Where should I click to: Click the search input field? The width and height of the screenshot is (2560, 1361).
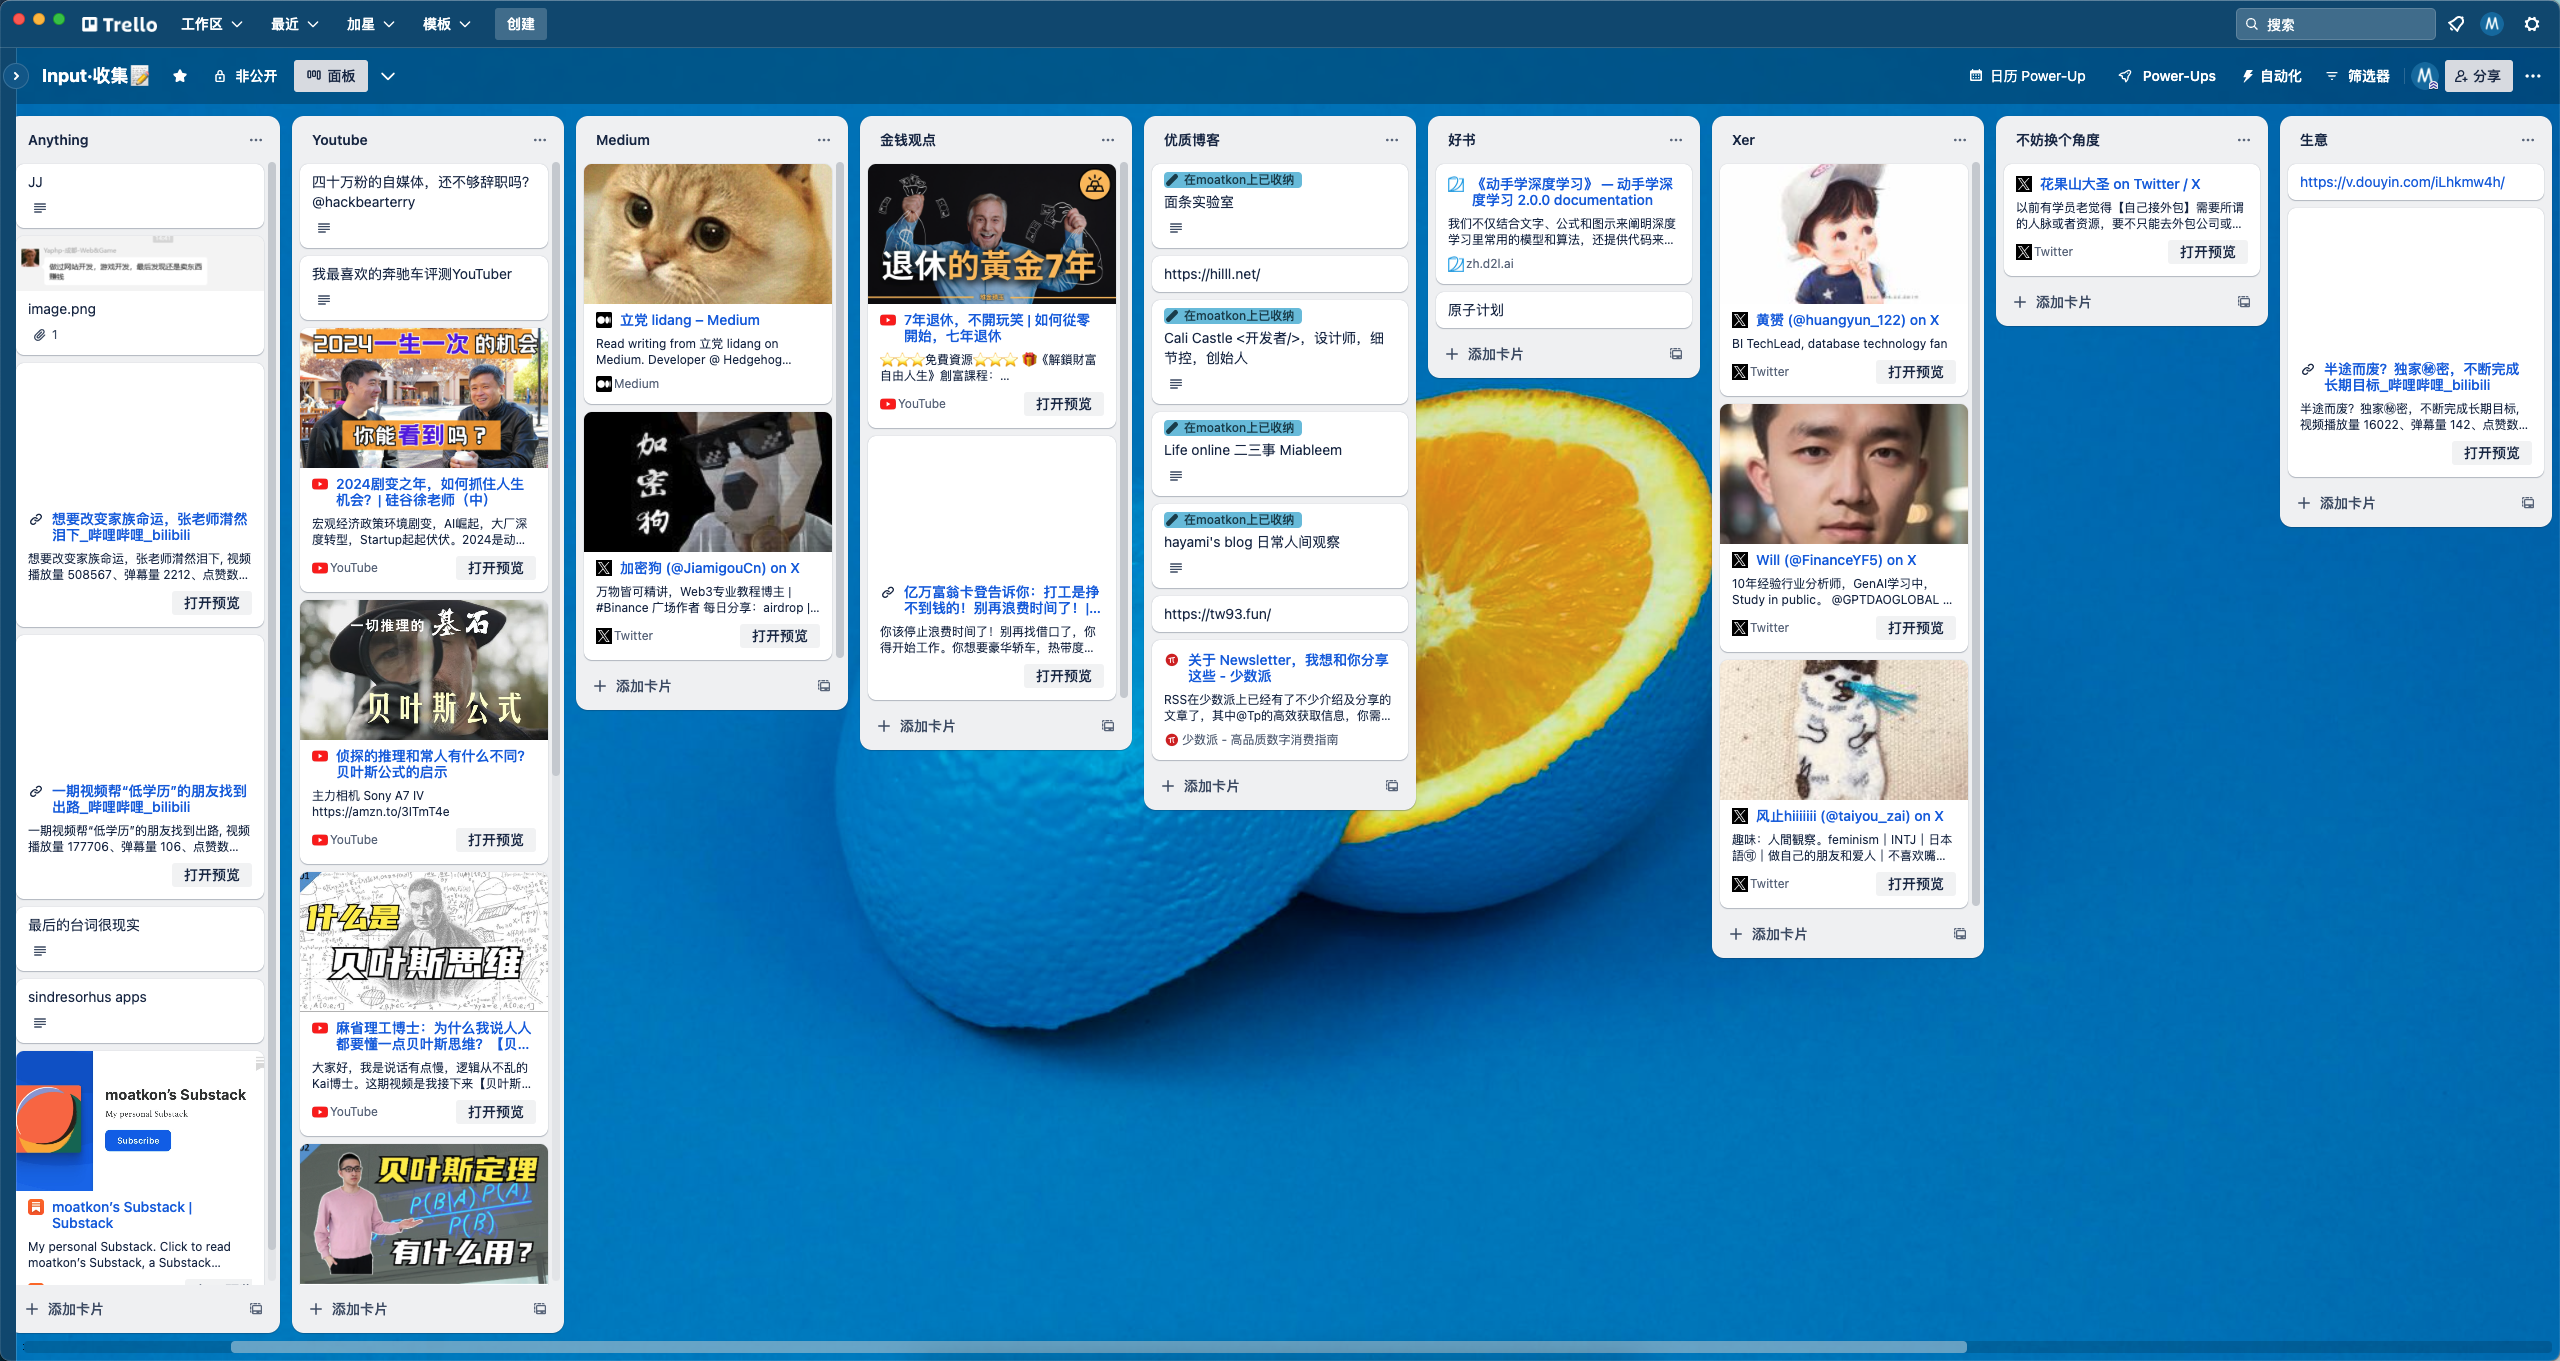(x=2335, y=24)
